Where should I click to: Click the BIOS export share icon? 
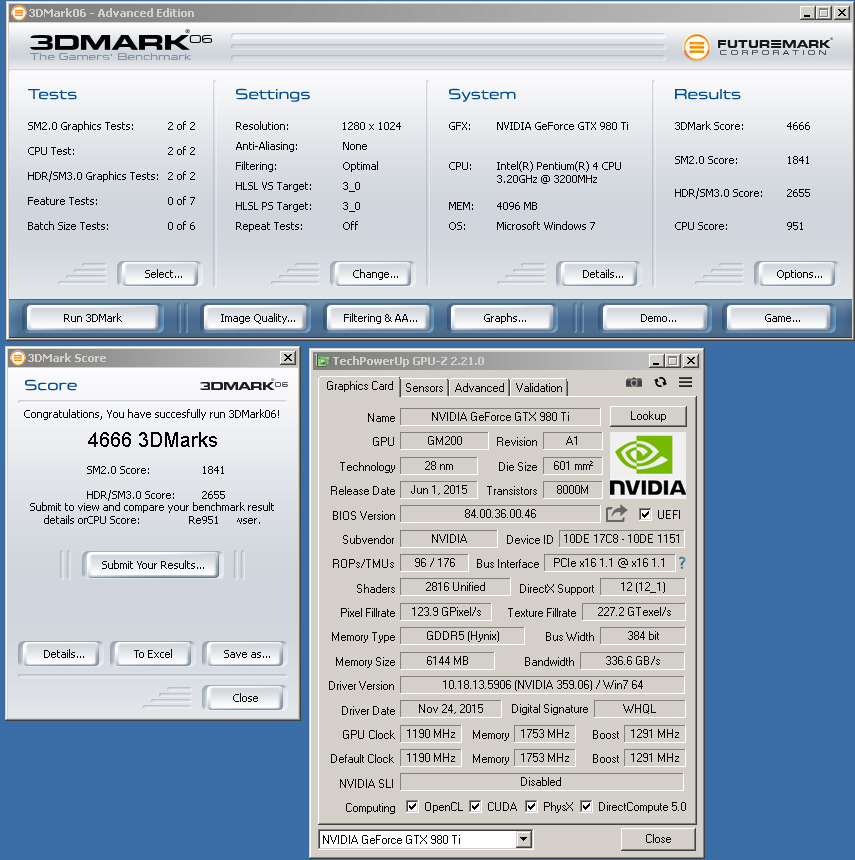(x=616, y=514)
